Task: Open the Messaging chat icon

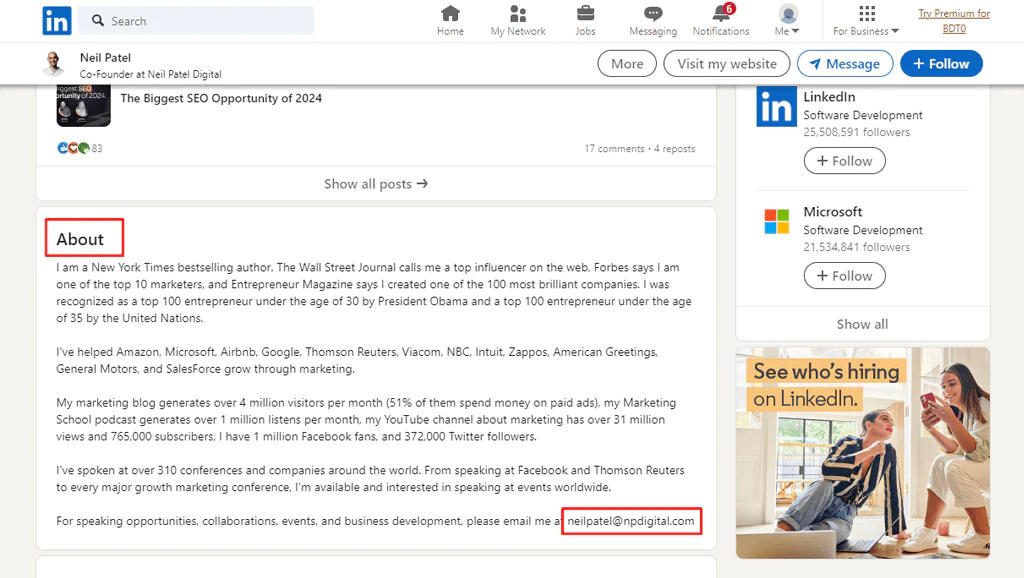Action: [653, 14]
